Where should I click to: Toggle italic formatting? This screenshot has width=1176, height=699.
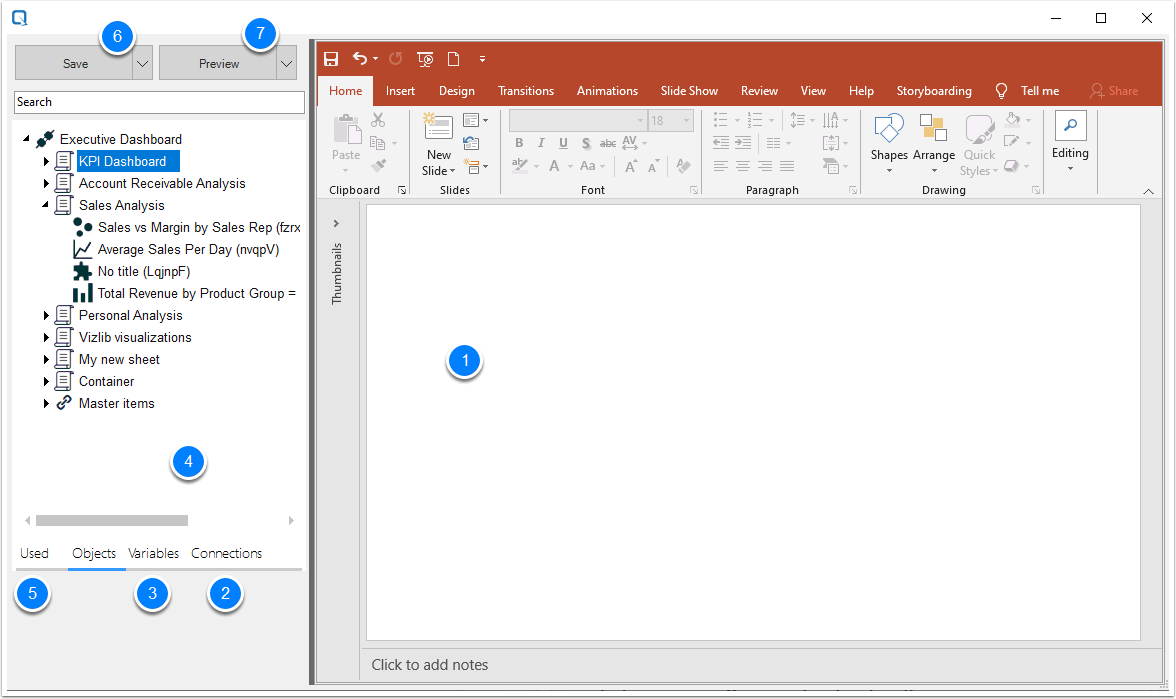pyautogui.click(x=540, y=143)
